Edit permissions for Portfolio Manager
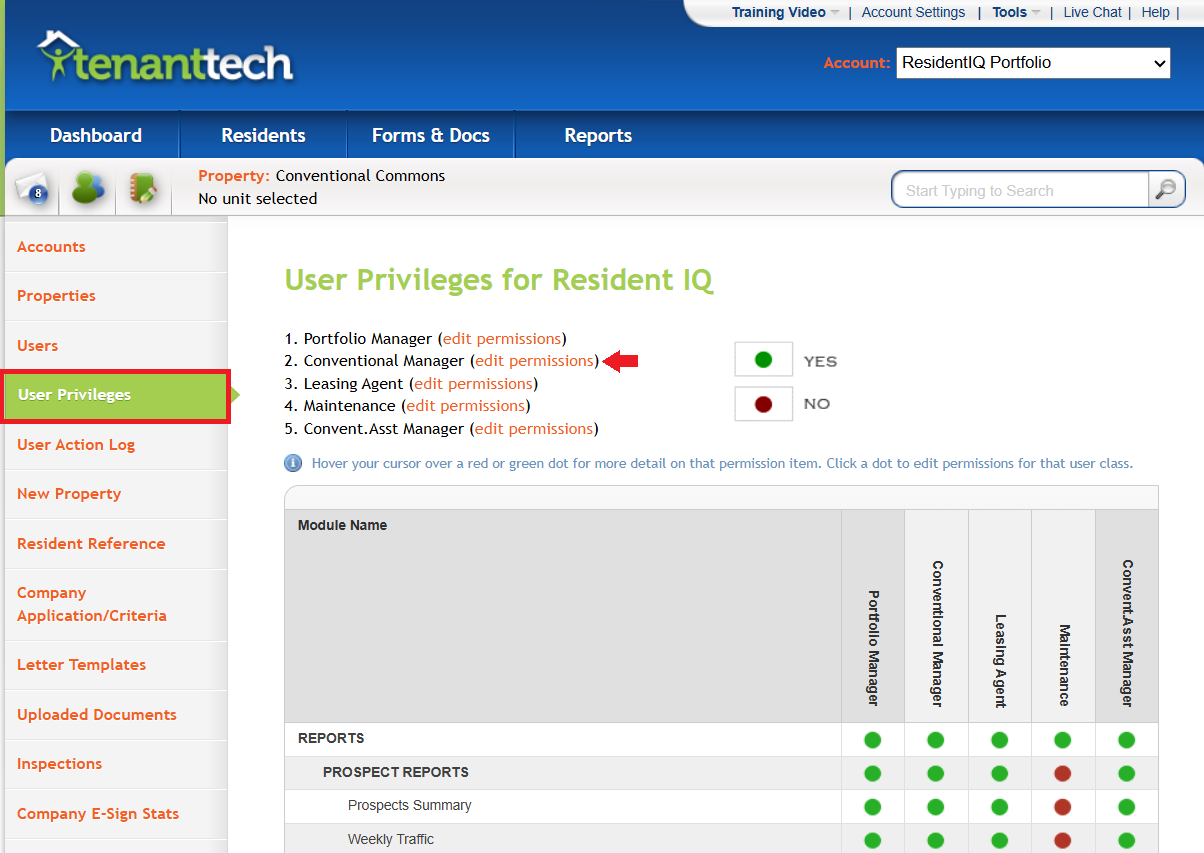The image size is (1204, 853). [502, 339]
